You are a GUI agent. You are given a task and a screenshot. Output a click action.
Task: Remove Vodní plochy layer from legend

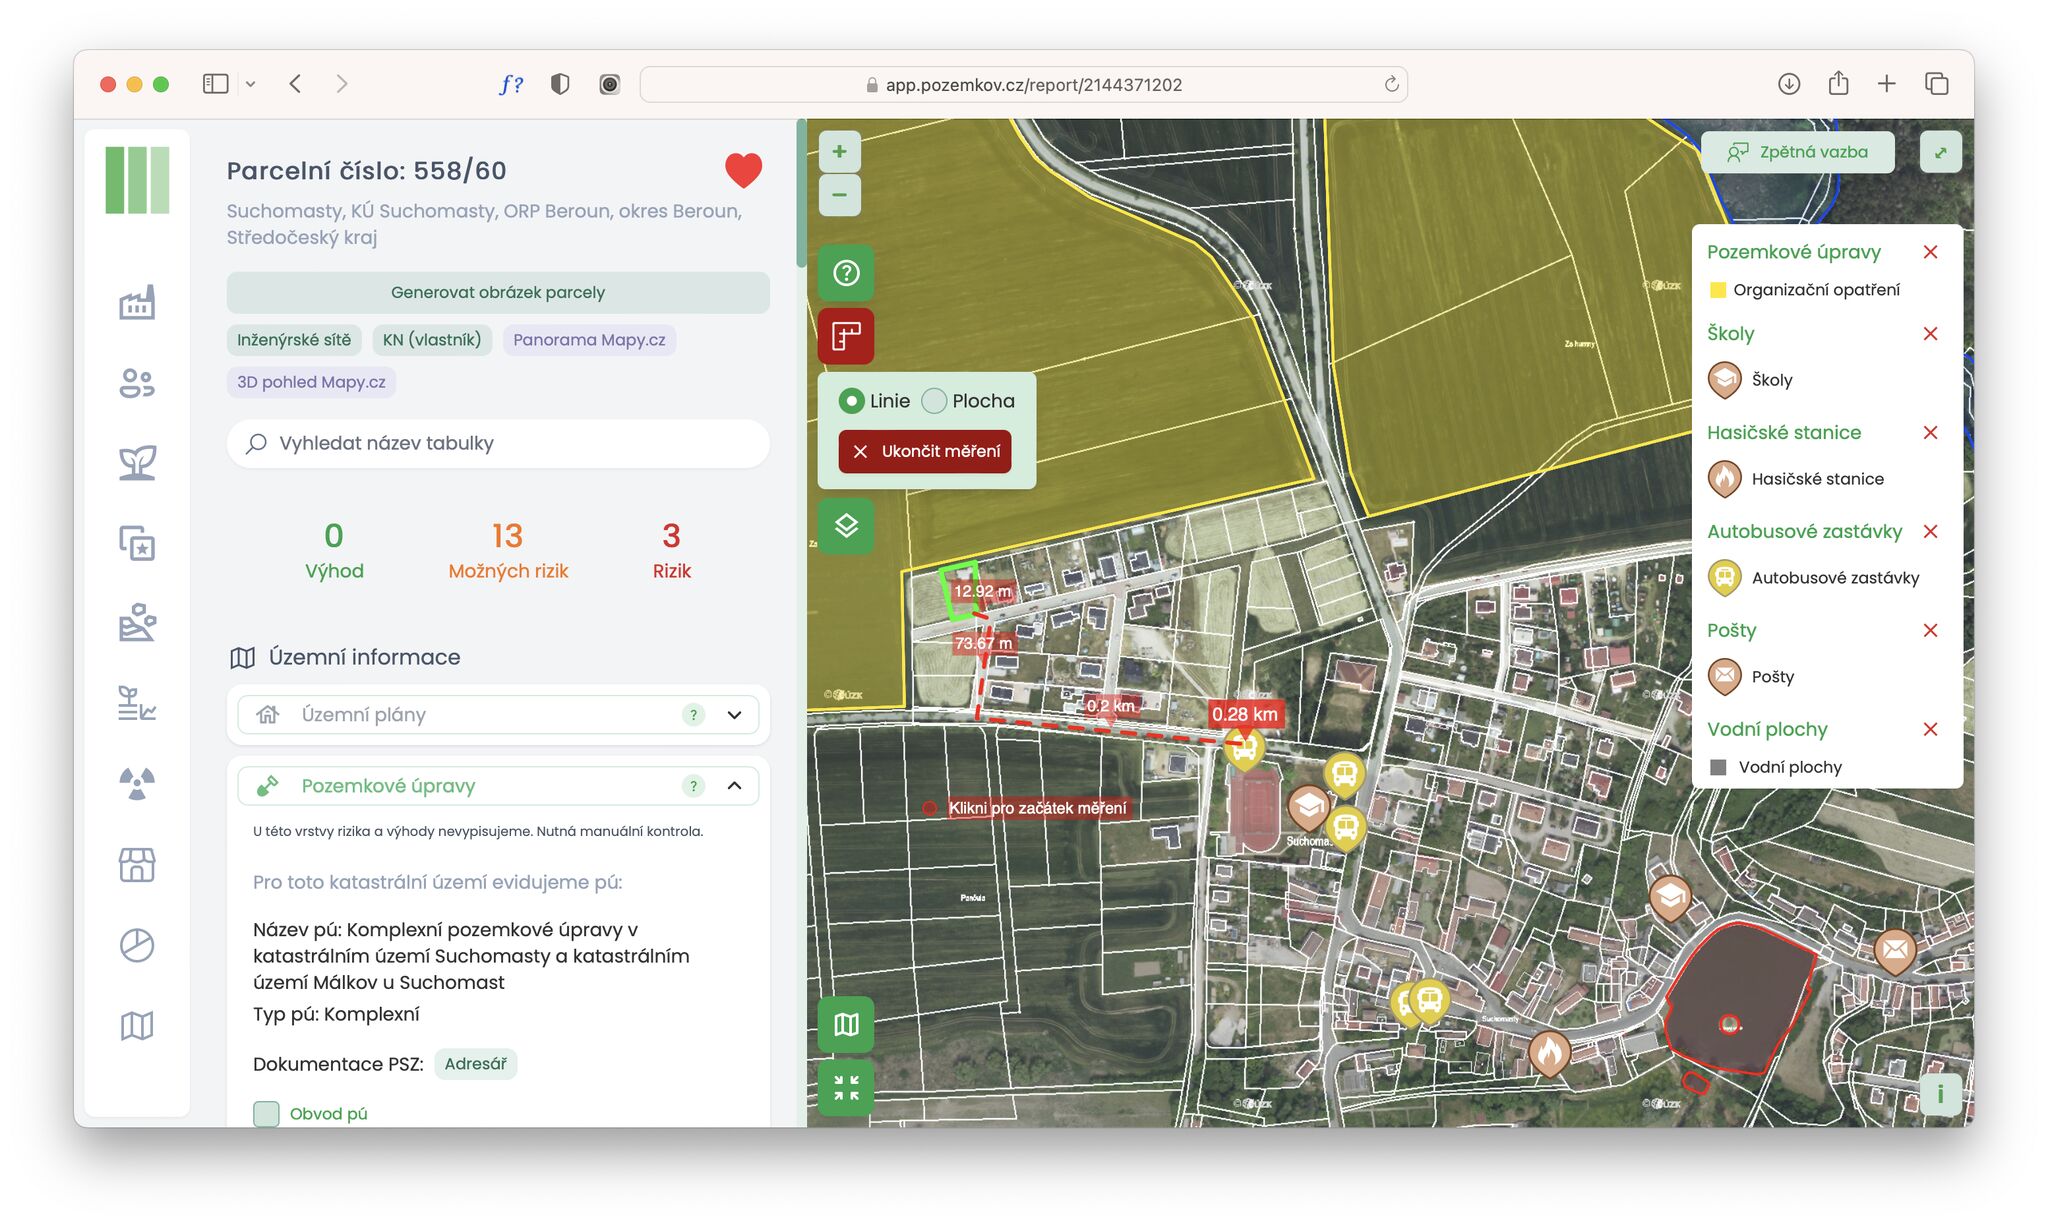click(x=1931, y=729)
